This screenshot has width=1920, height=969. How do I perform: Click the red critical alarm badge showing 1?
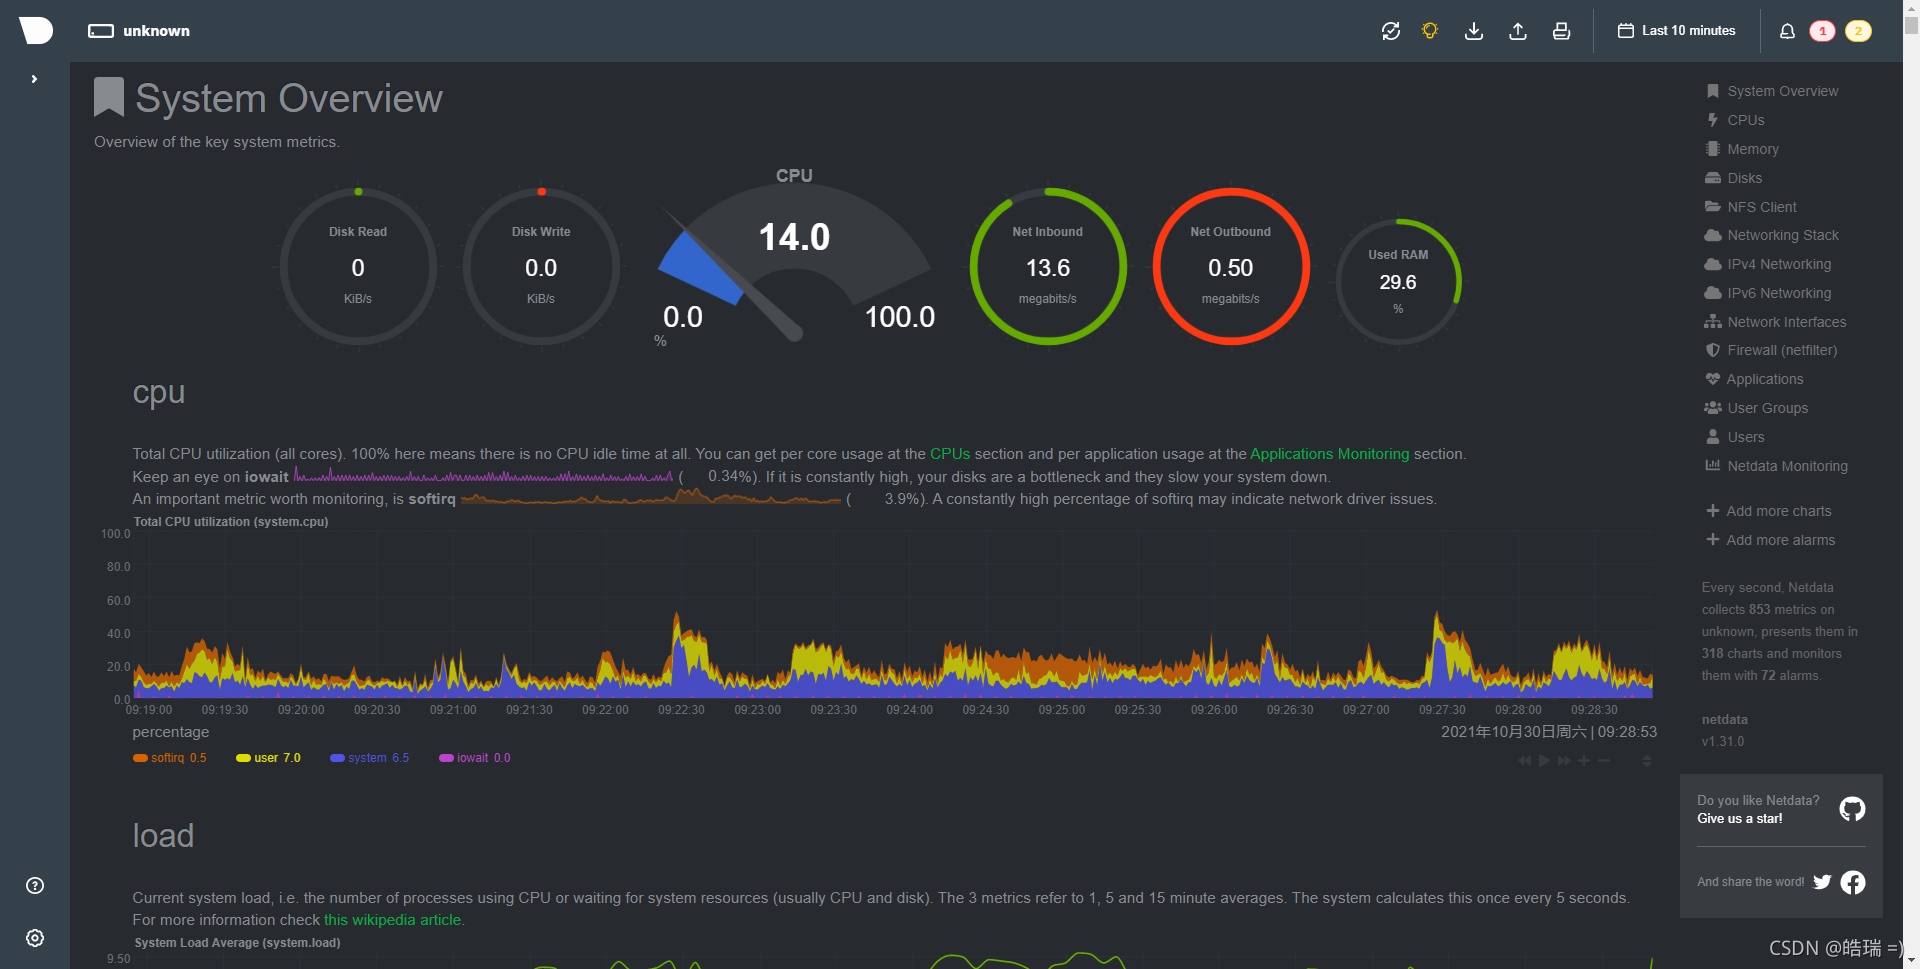(1822, 31)
